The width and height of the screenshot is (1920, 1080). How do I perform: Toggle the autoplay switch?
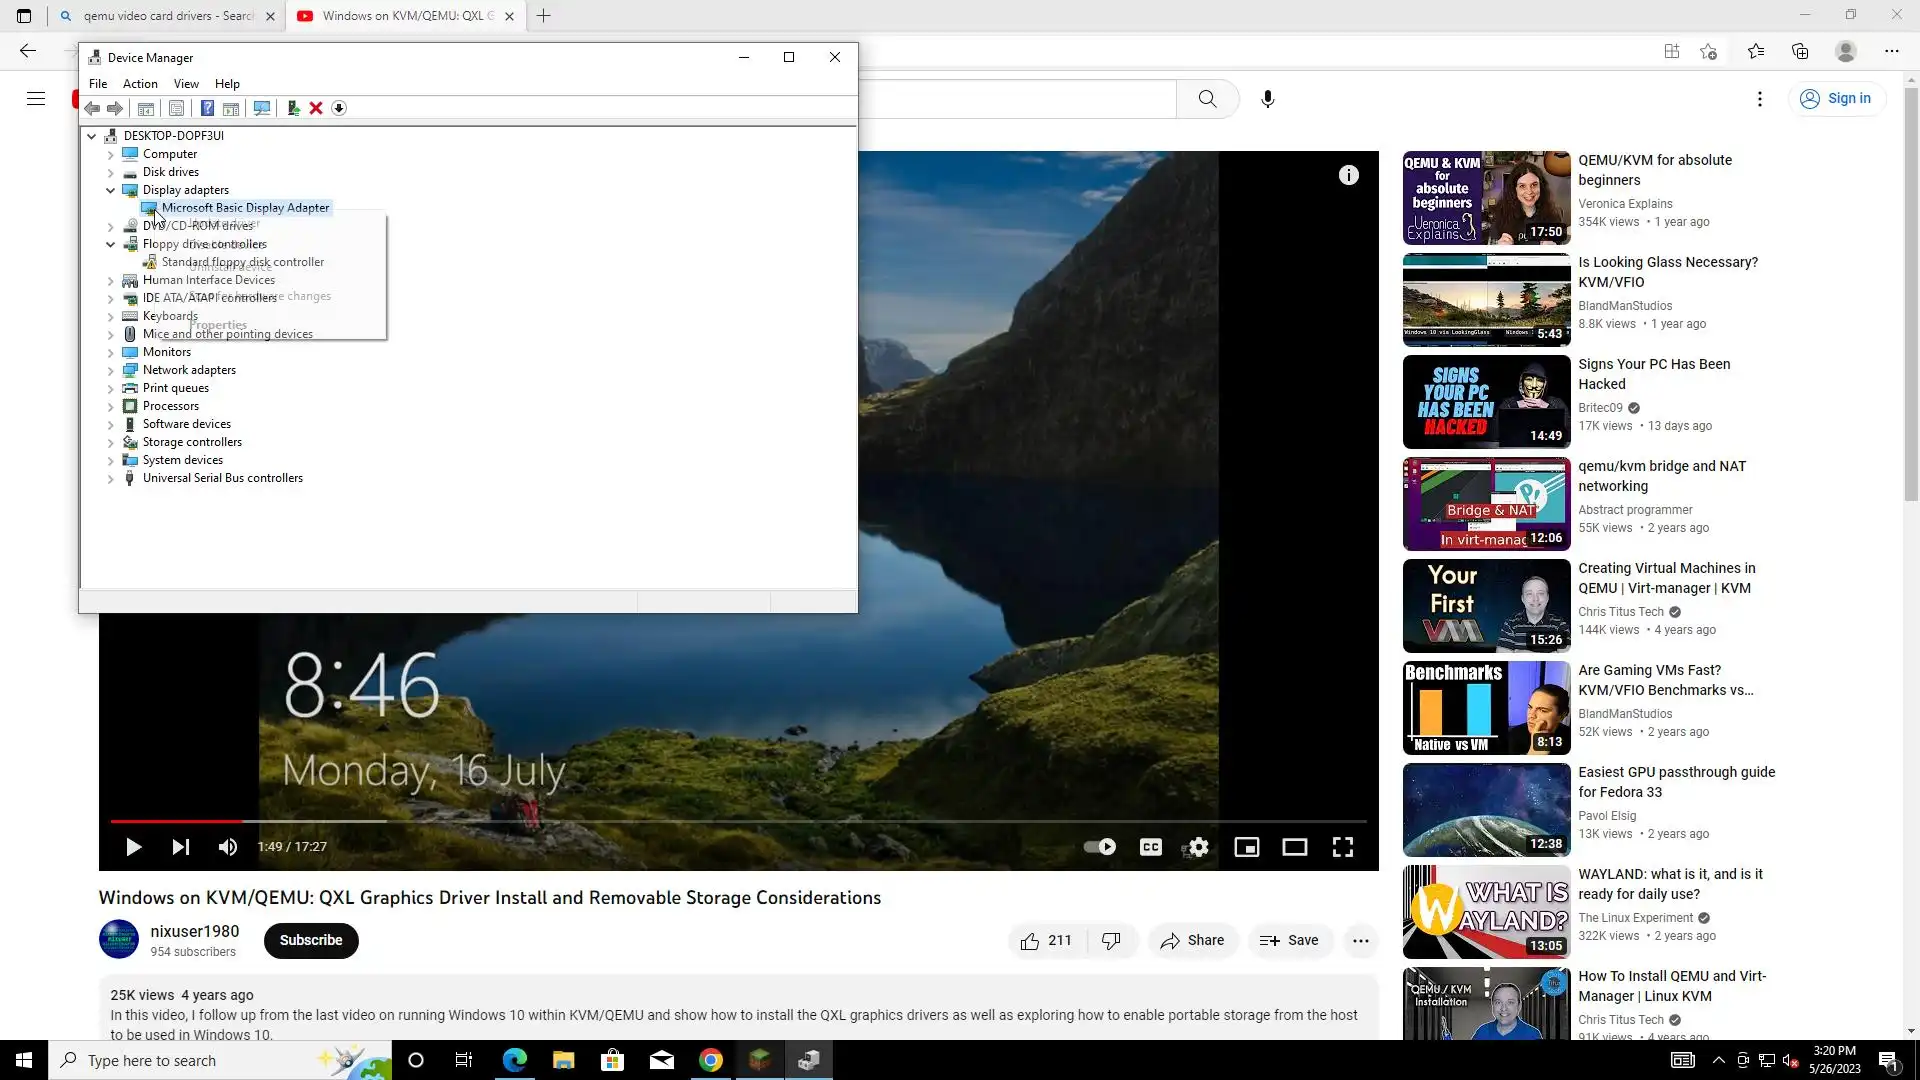(x=1100, y=847)
